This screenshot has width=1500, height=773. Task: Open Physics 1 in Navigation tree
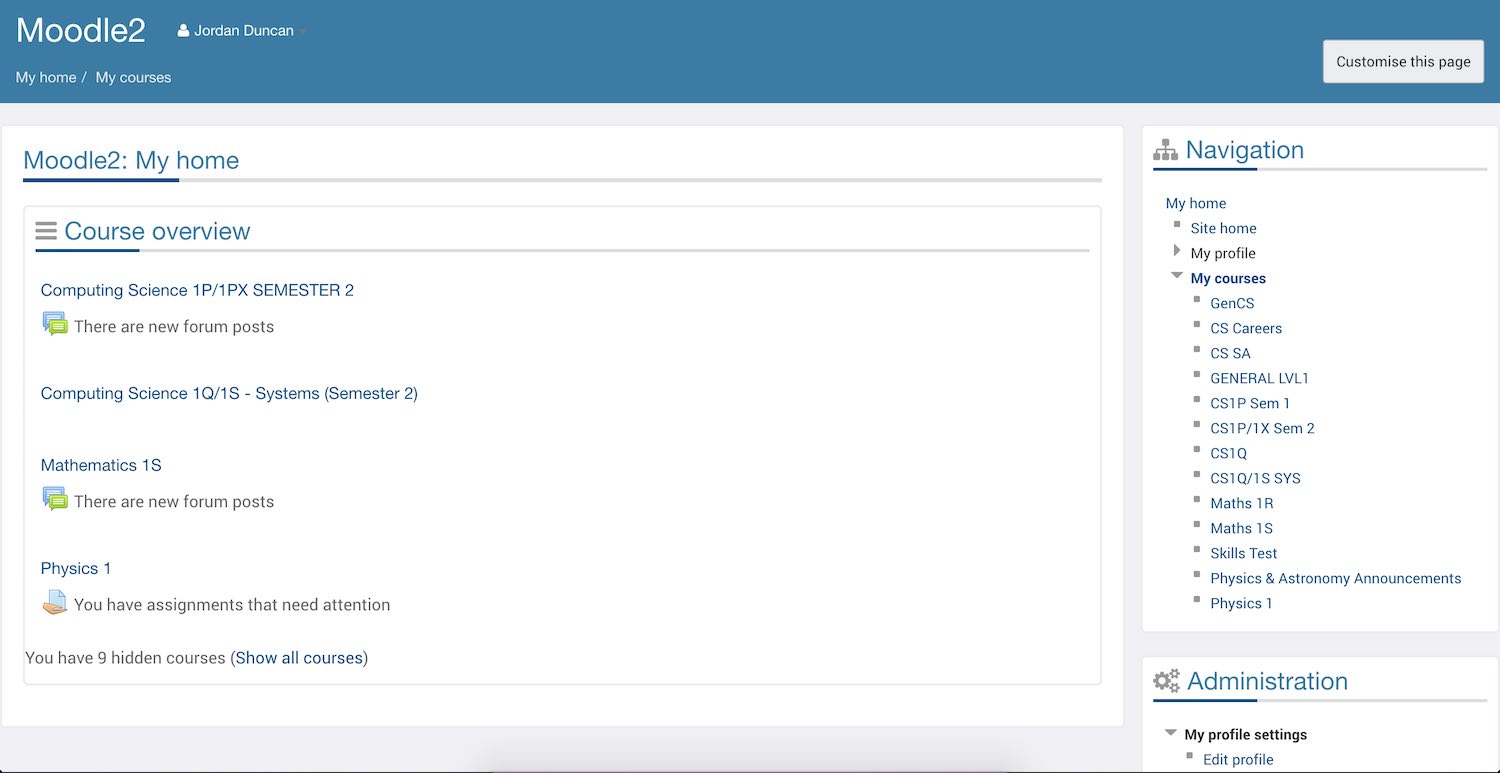[1241, 603]
